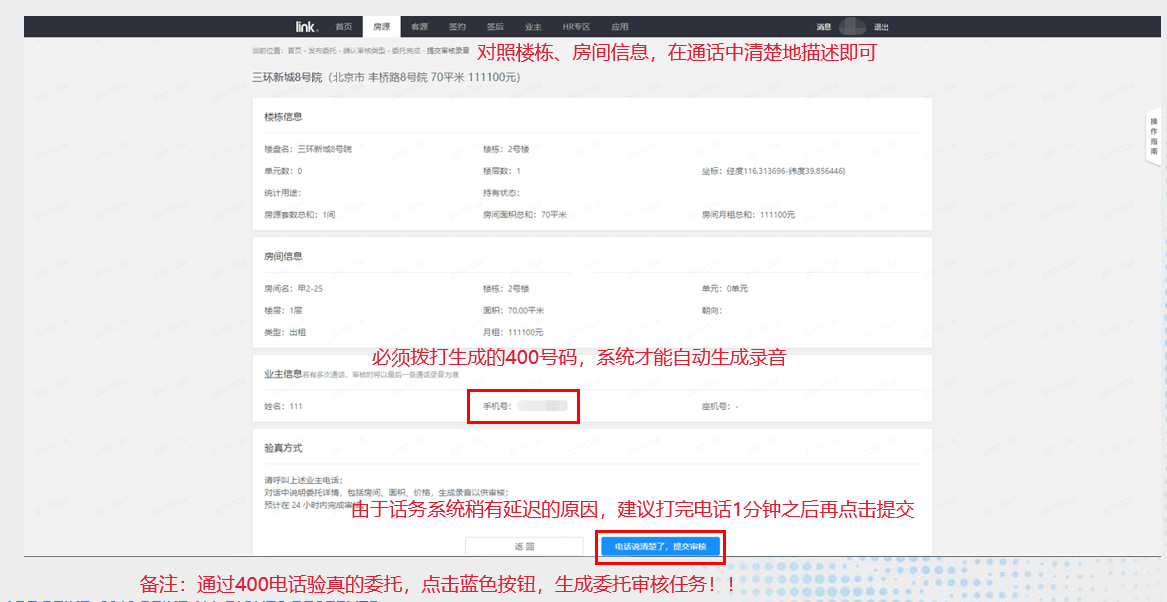Click the 楼层数: 1 field
Viewport: 1167px width, 602px height.
[x=502, y=171]
